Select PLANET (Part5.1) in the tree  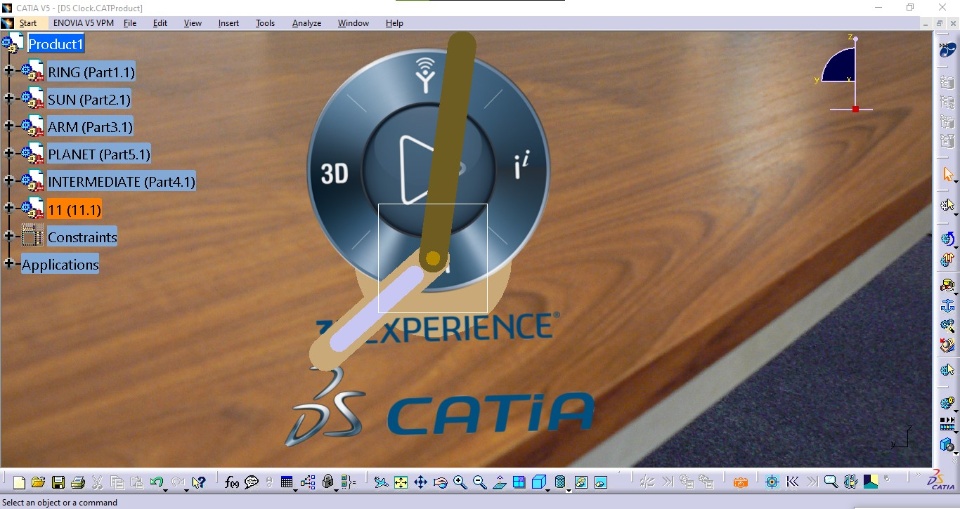99,154
